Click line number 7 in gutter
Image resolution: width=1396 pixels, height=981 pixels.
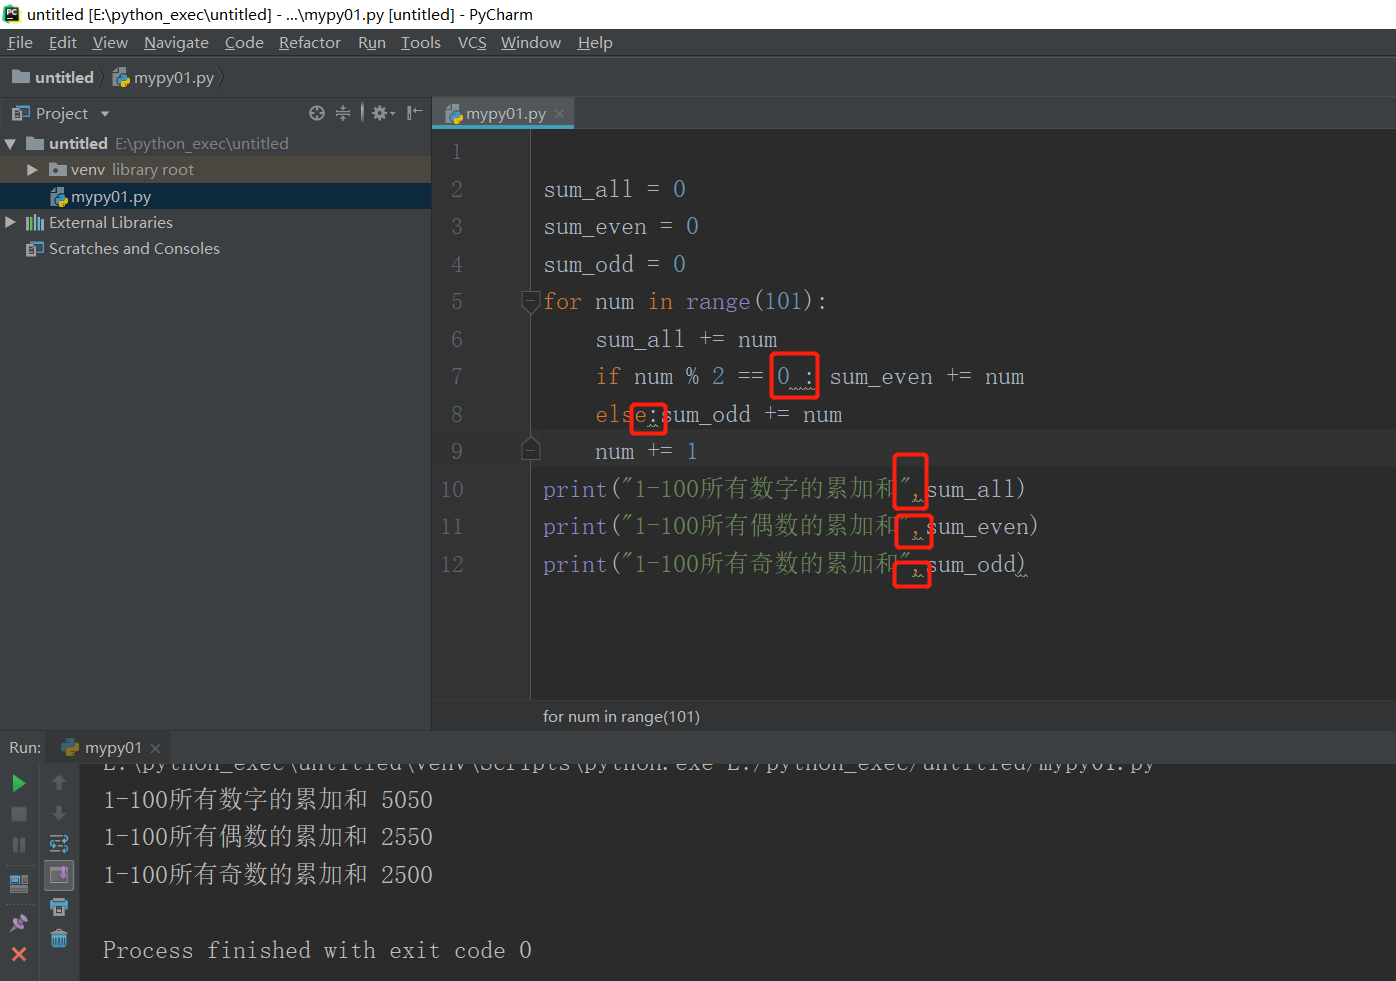tap(457, 376)
